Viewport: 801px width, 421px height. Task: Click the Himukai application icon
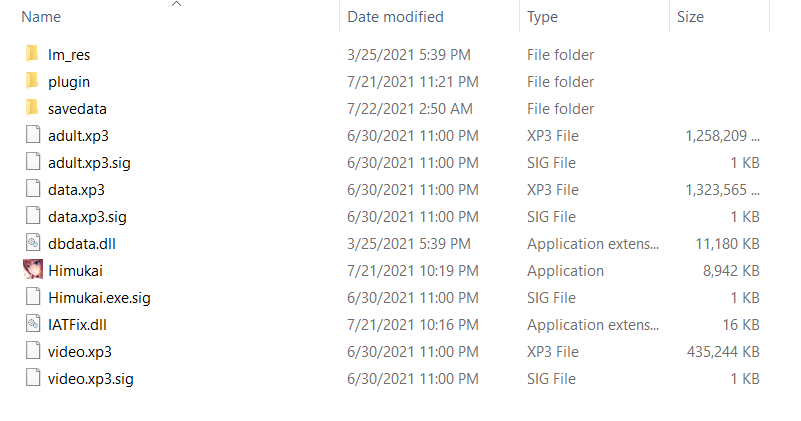point(32,270)
